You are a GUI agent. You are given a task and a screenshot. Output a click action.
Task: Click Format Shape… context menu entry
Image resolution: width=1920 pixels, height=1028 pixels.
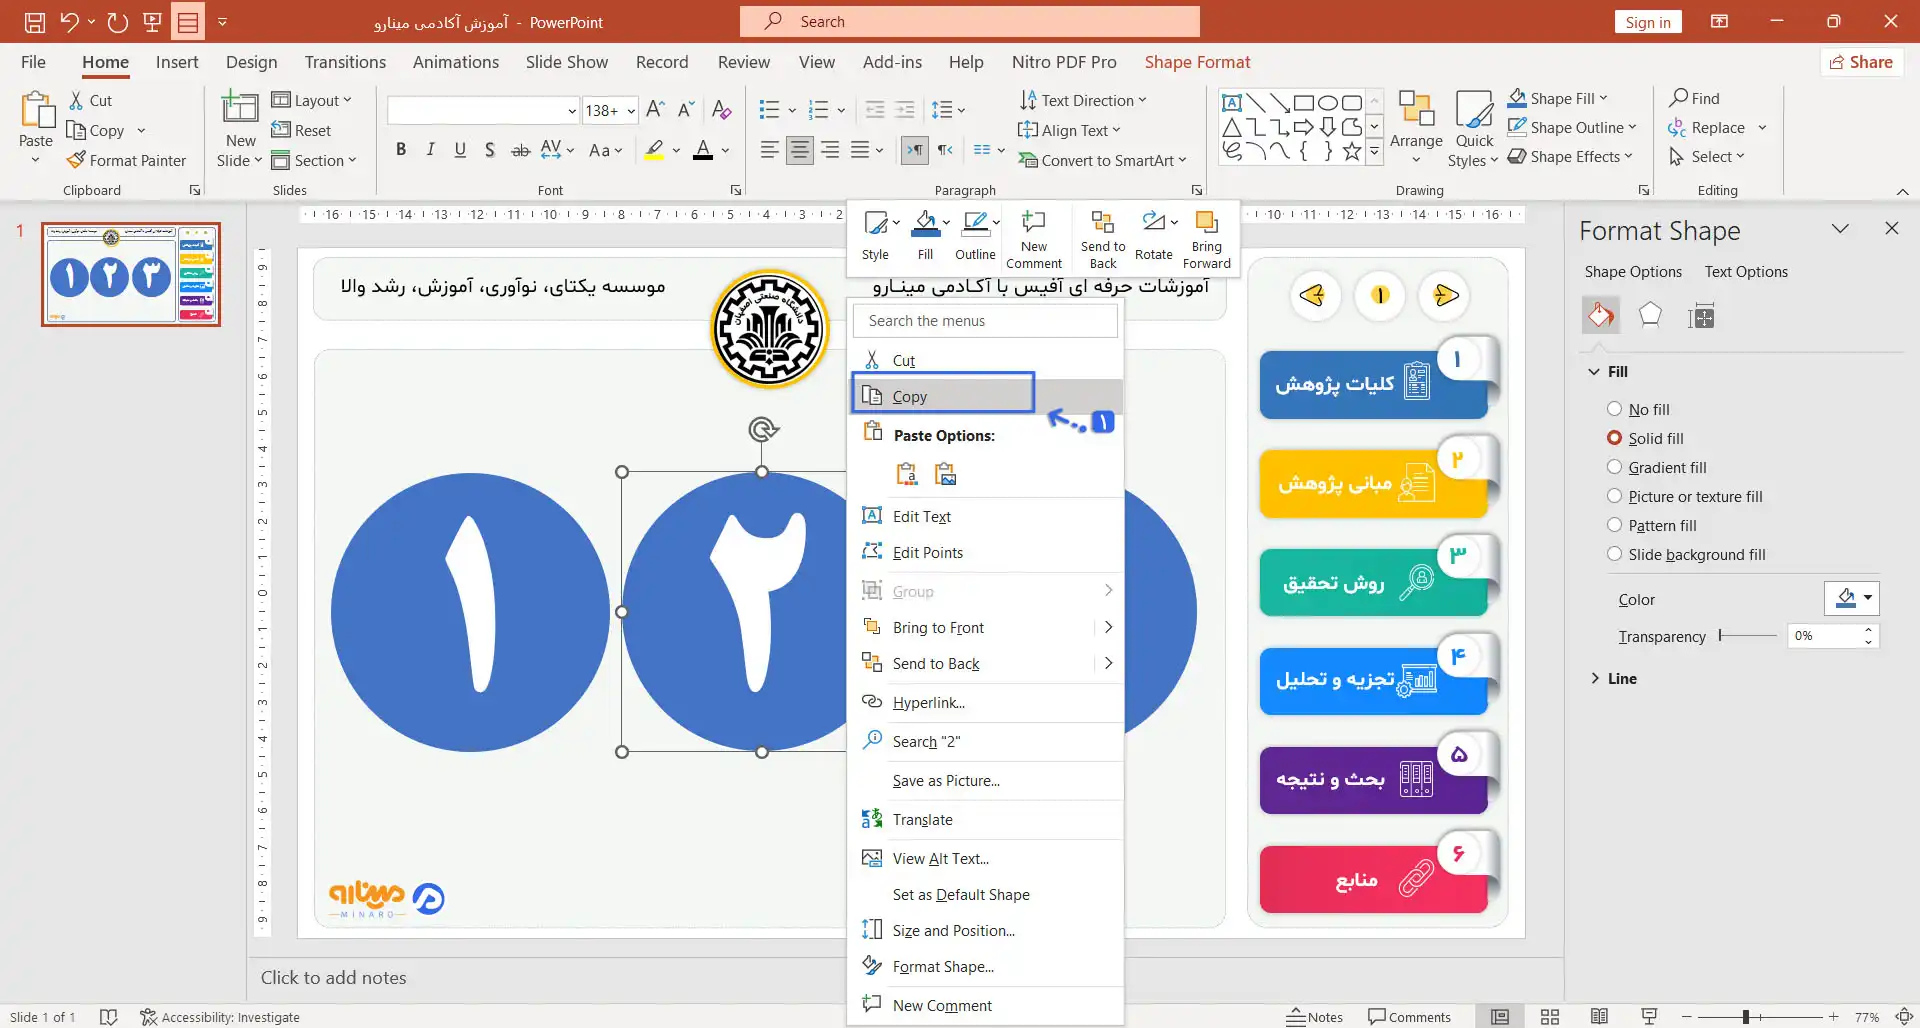(985, 966)
